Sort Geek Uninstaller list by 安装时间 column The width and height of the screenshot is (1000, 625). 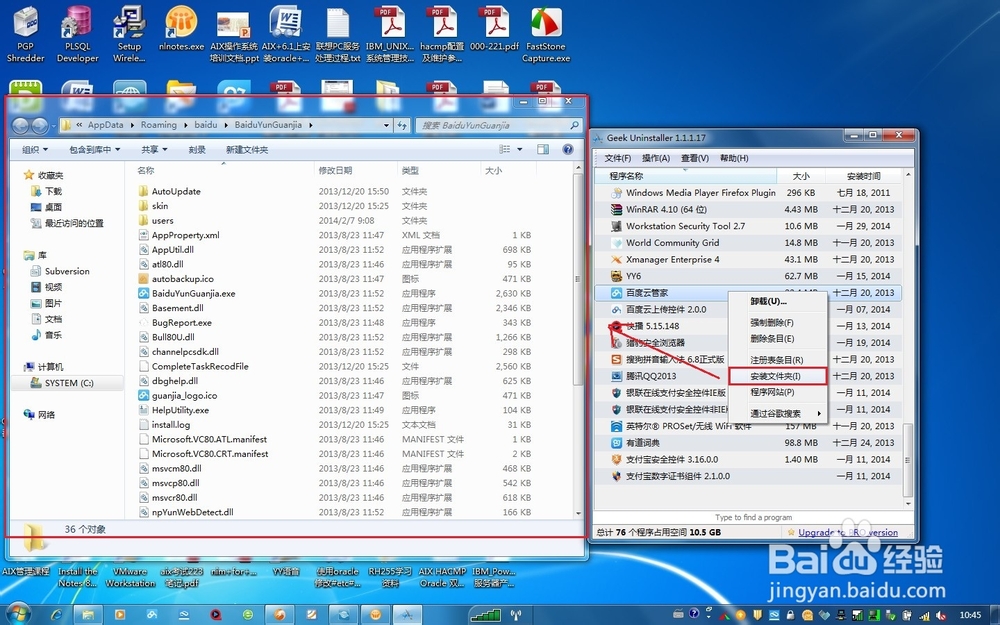point(864,176)
